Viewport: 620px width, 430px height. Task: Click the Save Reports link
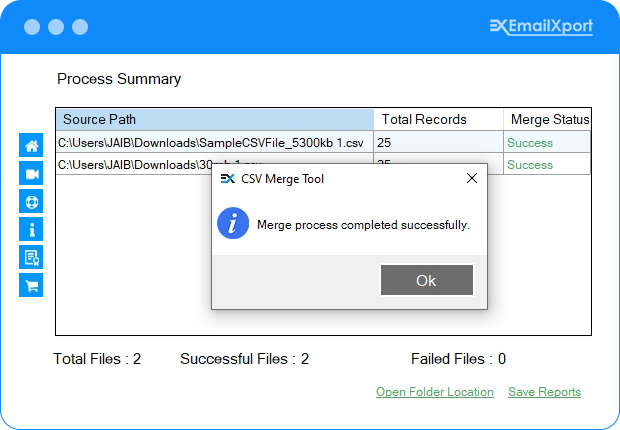544,392
